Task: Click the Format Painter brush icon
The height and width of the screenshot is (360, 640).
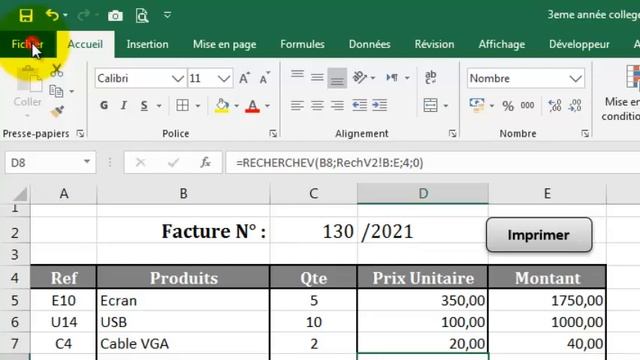Action: point(57,111)
